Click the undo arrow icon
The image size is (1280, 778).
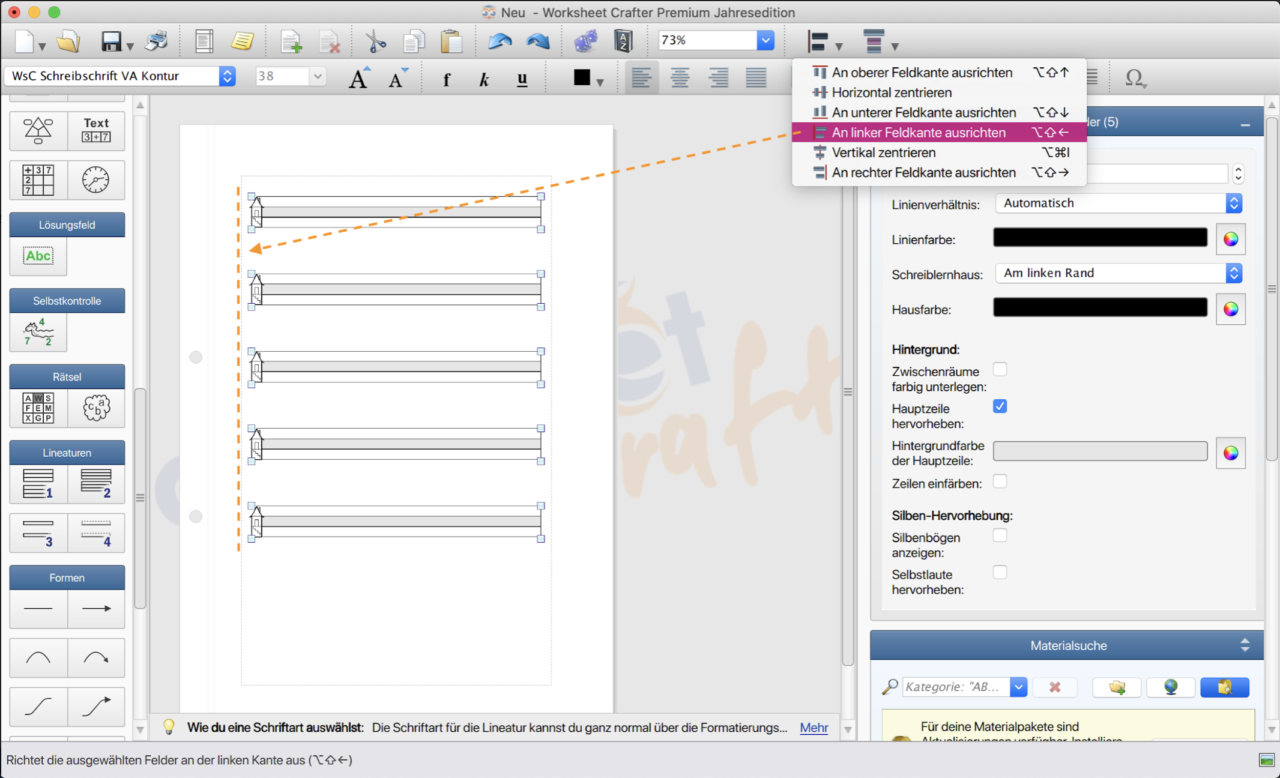[x=499, y=41]
